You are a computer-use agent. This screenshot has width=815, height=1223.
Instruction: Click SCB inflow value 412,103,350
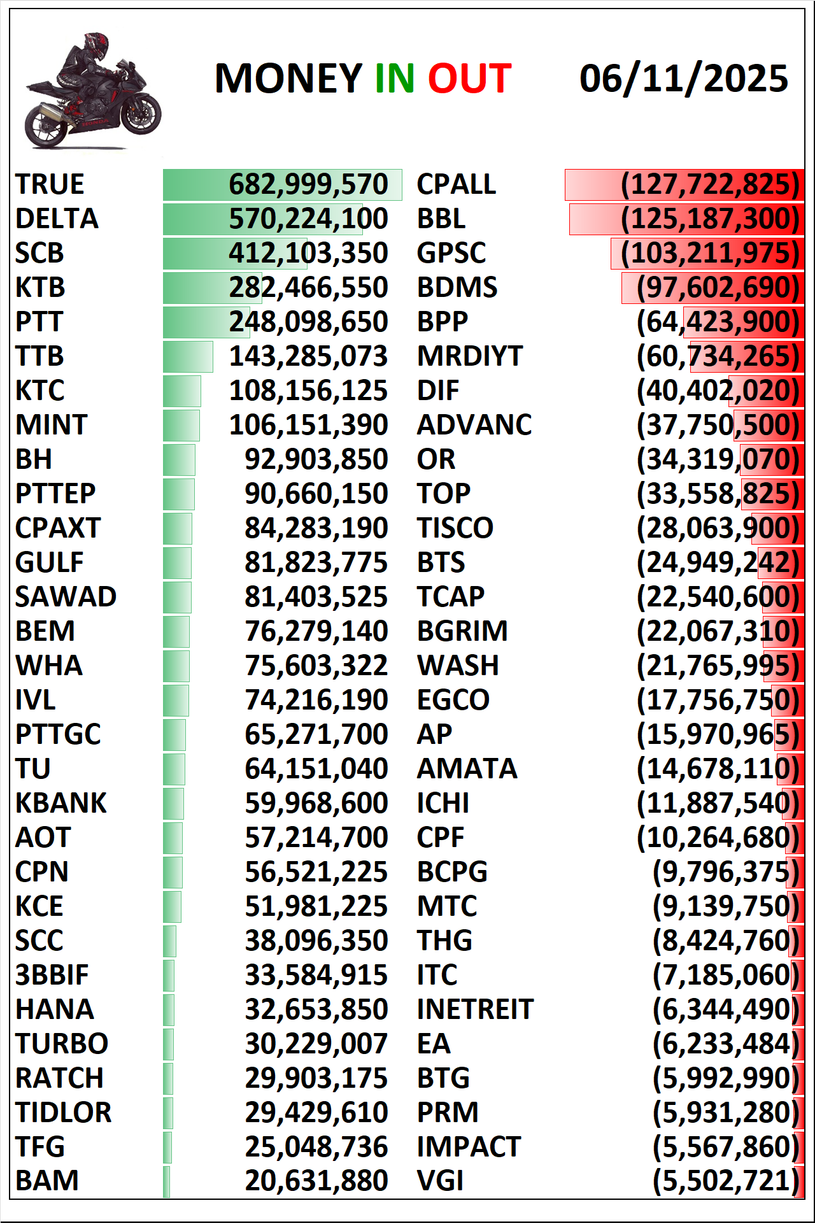308,254
